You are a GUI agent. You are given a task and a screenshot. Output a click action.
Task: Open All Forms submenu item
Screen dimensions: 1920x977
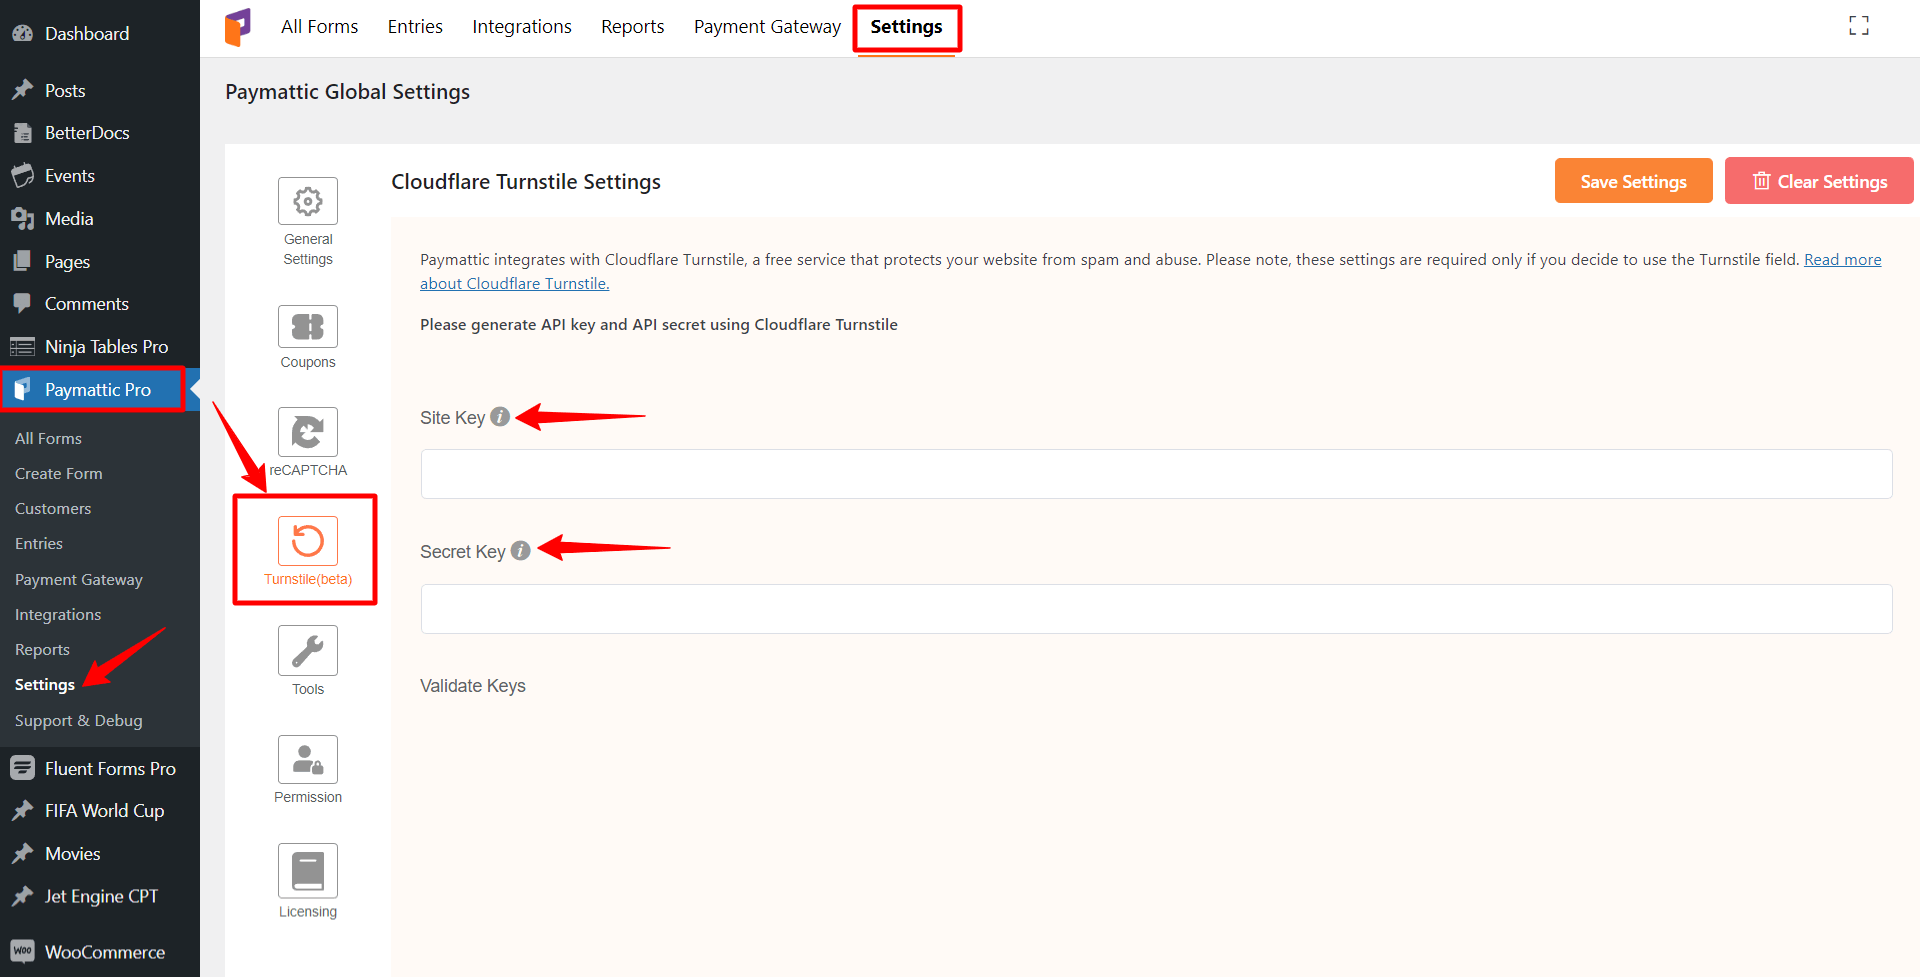click(x=48, y=438)
